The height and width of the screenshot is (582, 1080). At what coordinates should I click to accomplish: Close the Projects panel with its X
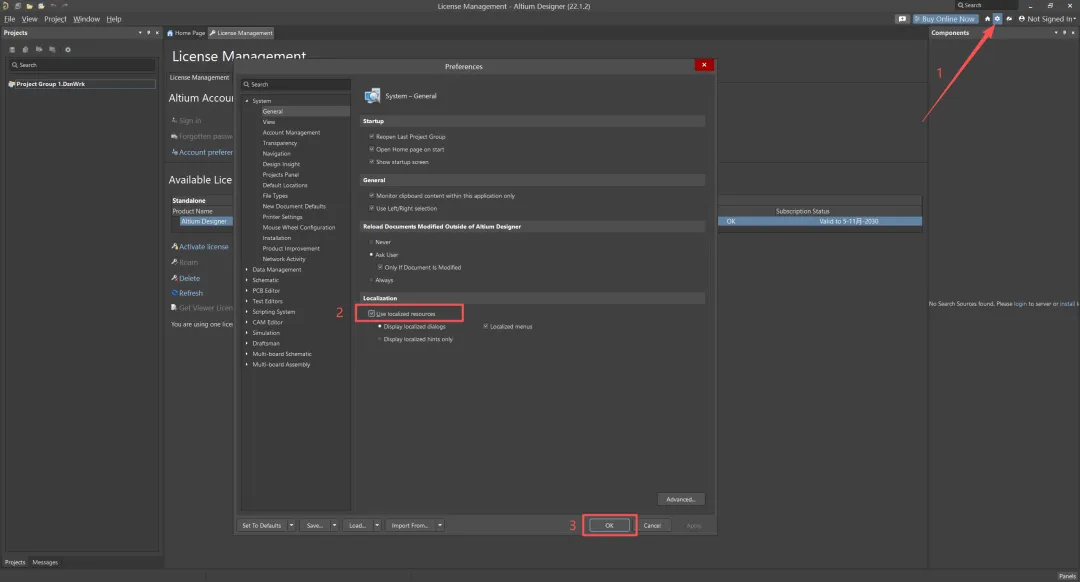tap(157, 32)
